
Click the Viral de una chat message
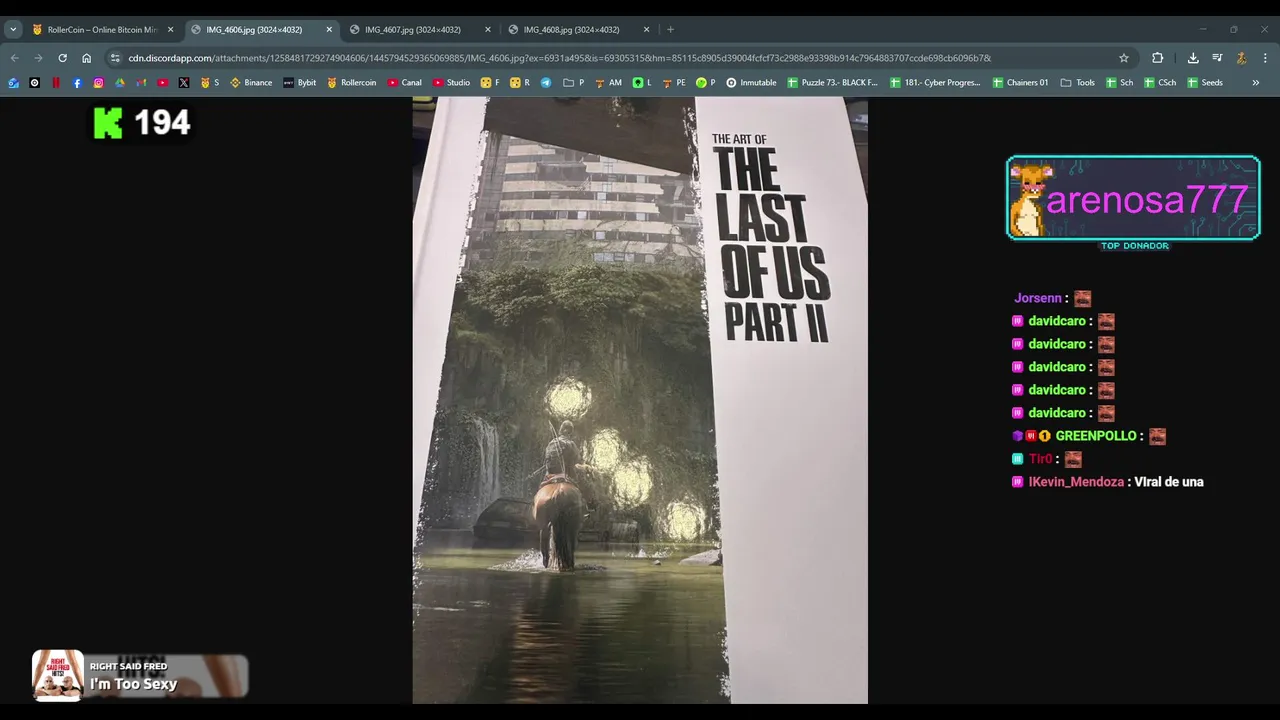pyautogui.click(x=1169, y=482)
